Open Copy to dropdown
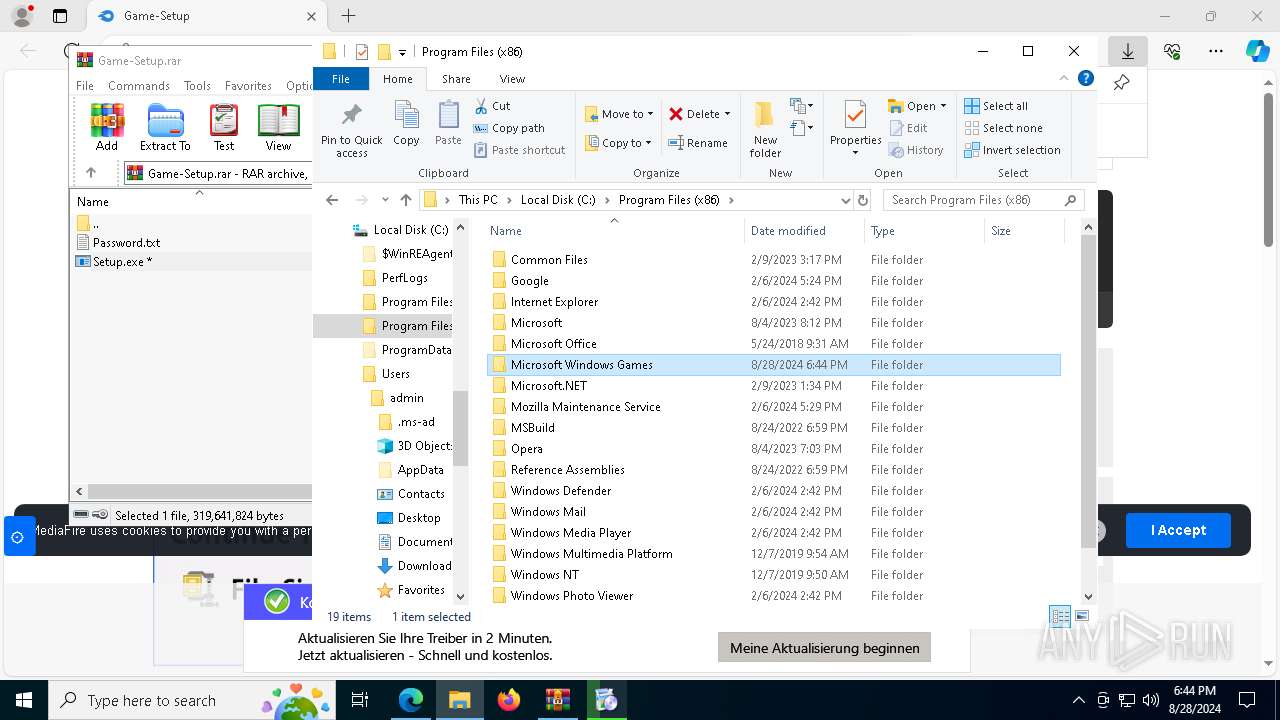Screen dimensions: 1280x720 point(619,143)
